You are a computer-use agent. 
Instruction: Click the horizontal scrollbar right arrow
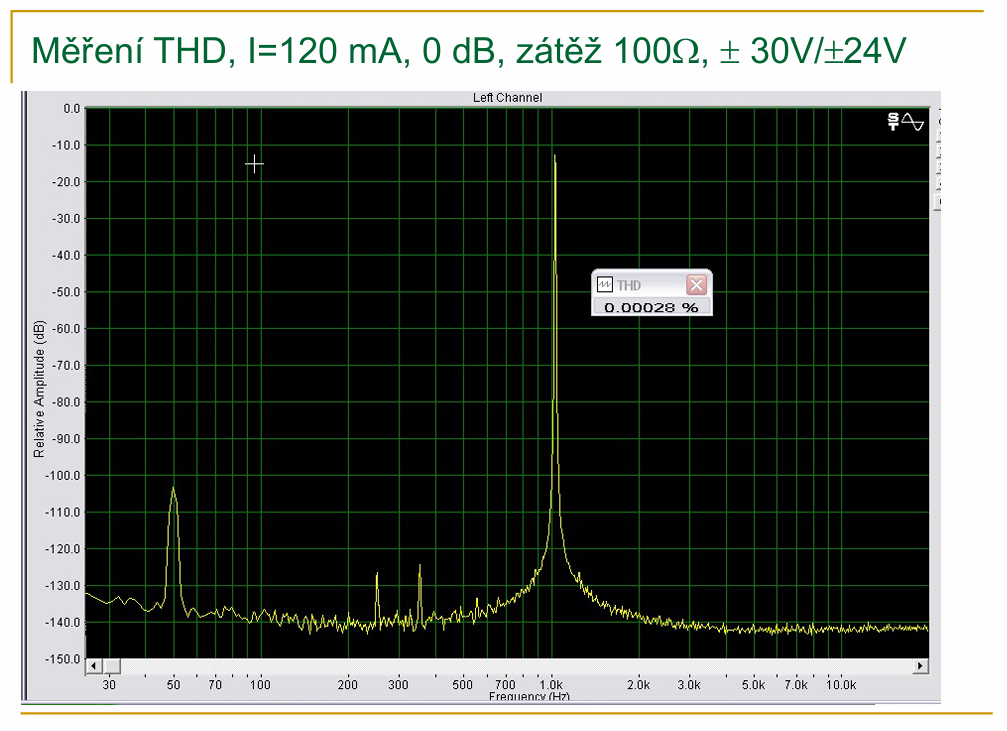921,666
